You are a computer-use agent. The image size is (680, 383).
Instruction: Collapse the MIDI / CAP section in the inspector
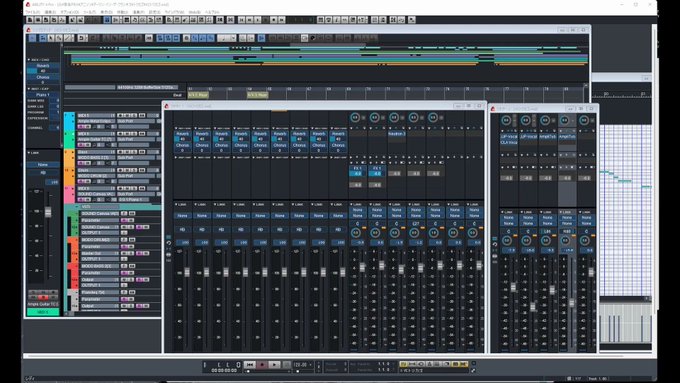click(29, 88)
